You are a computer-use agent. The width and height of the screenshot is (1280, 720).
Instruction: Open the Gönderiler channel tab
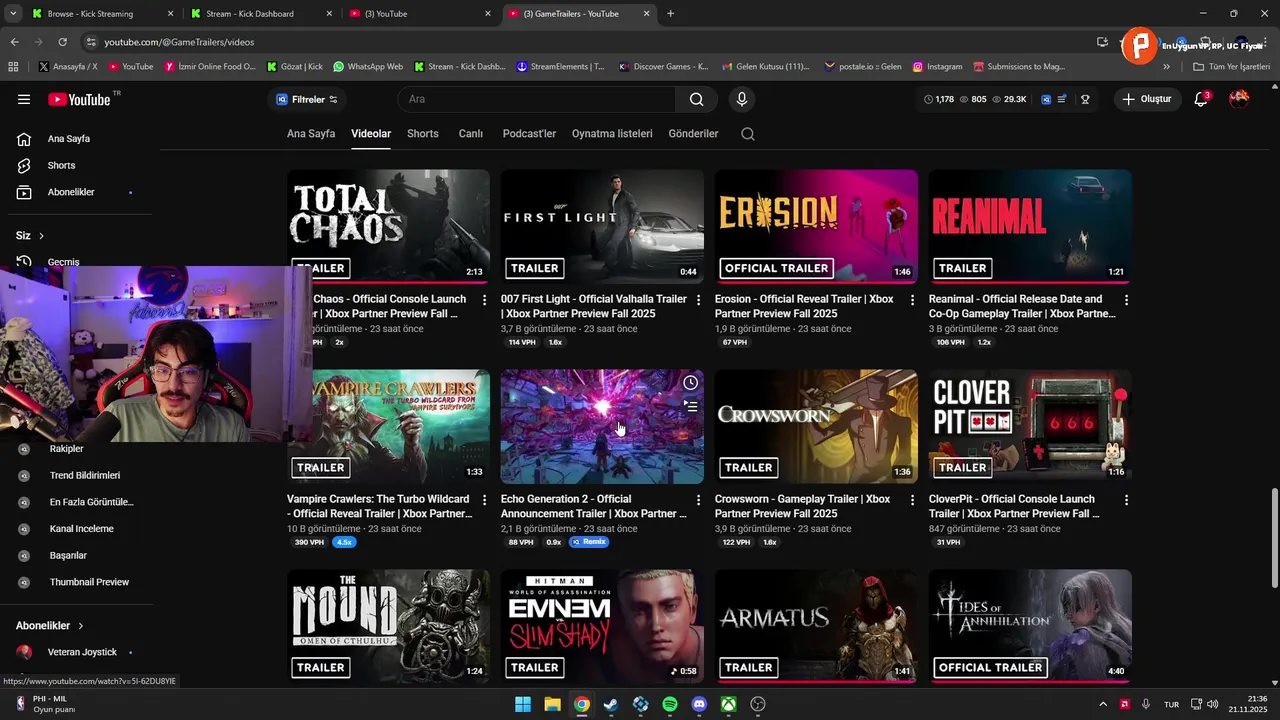(694, 134)
